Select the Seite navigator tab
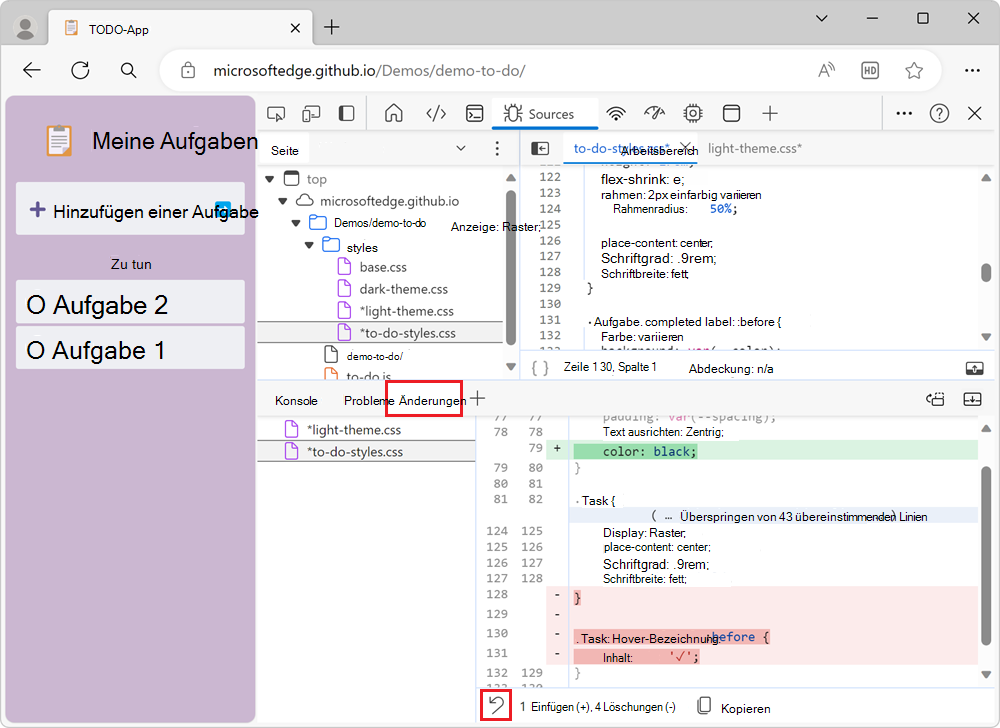 [284, 150]
